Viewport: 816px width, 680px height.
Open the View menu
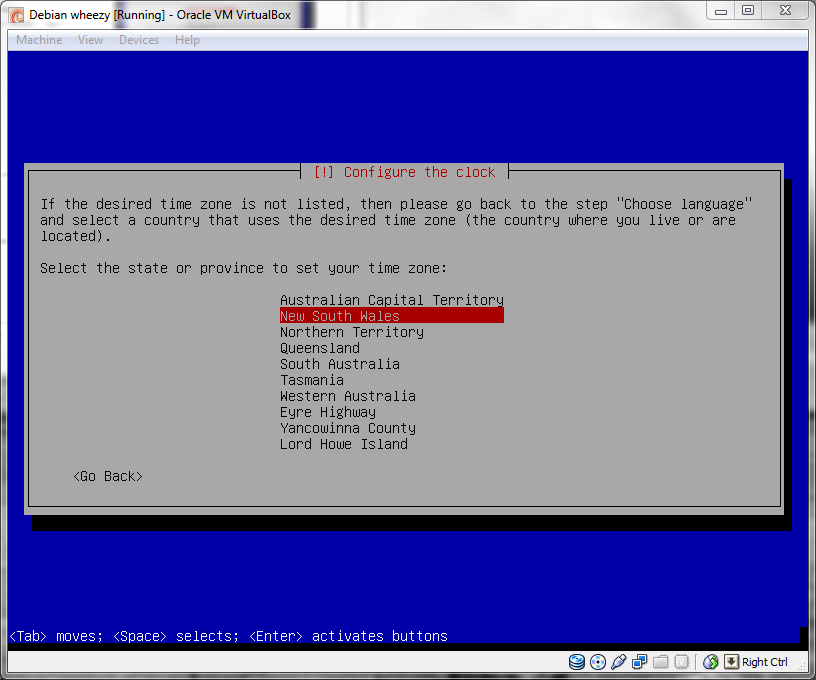pos(91,40)
